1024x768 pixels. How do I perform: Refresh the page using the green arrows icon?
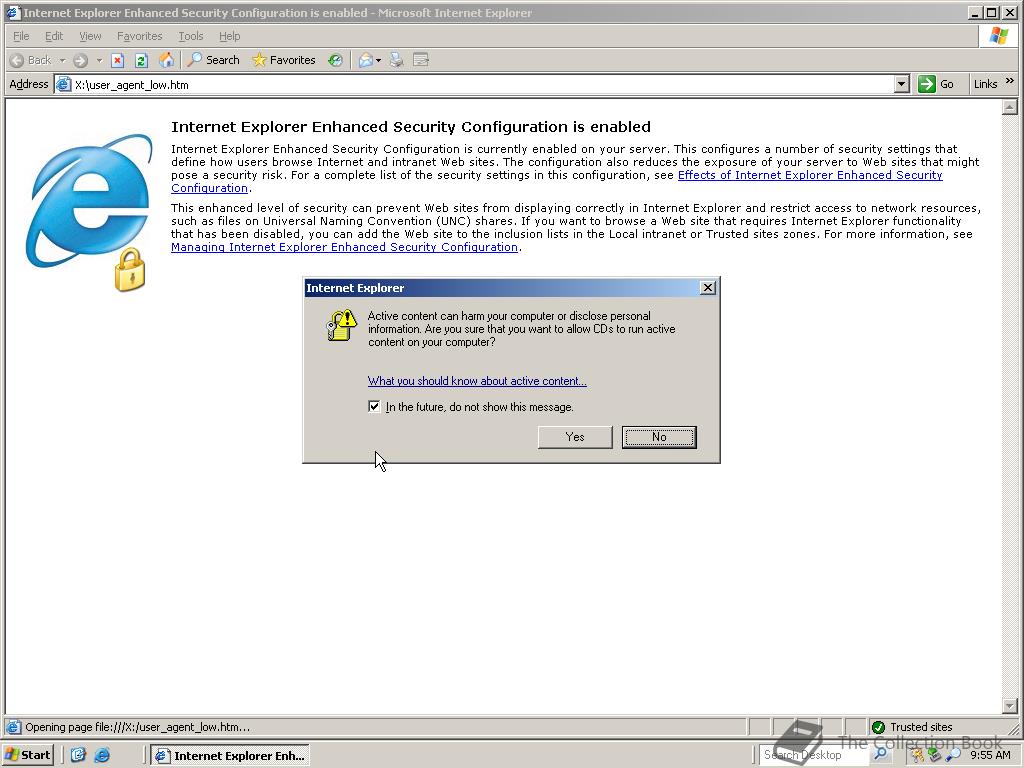click(x=142, y=61)
